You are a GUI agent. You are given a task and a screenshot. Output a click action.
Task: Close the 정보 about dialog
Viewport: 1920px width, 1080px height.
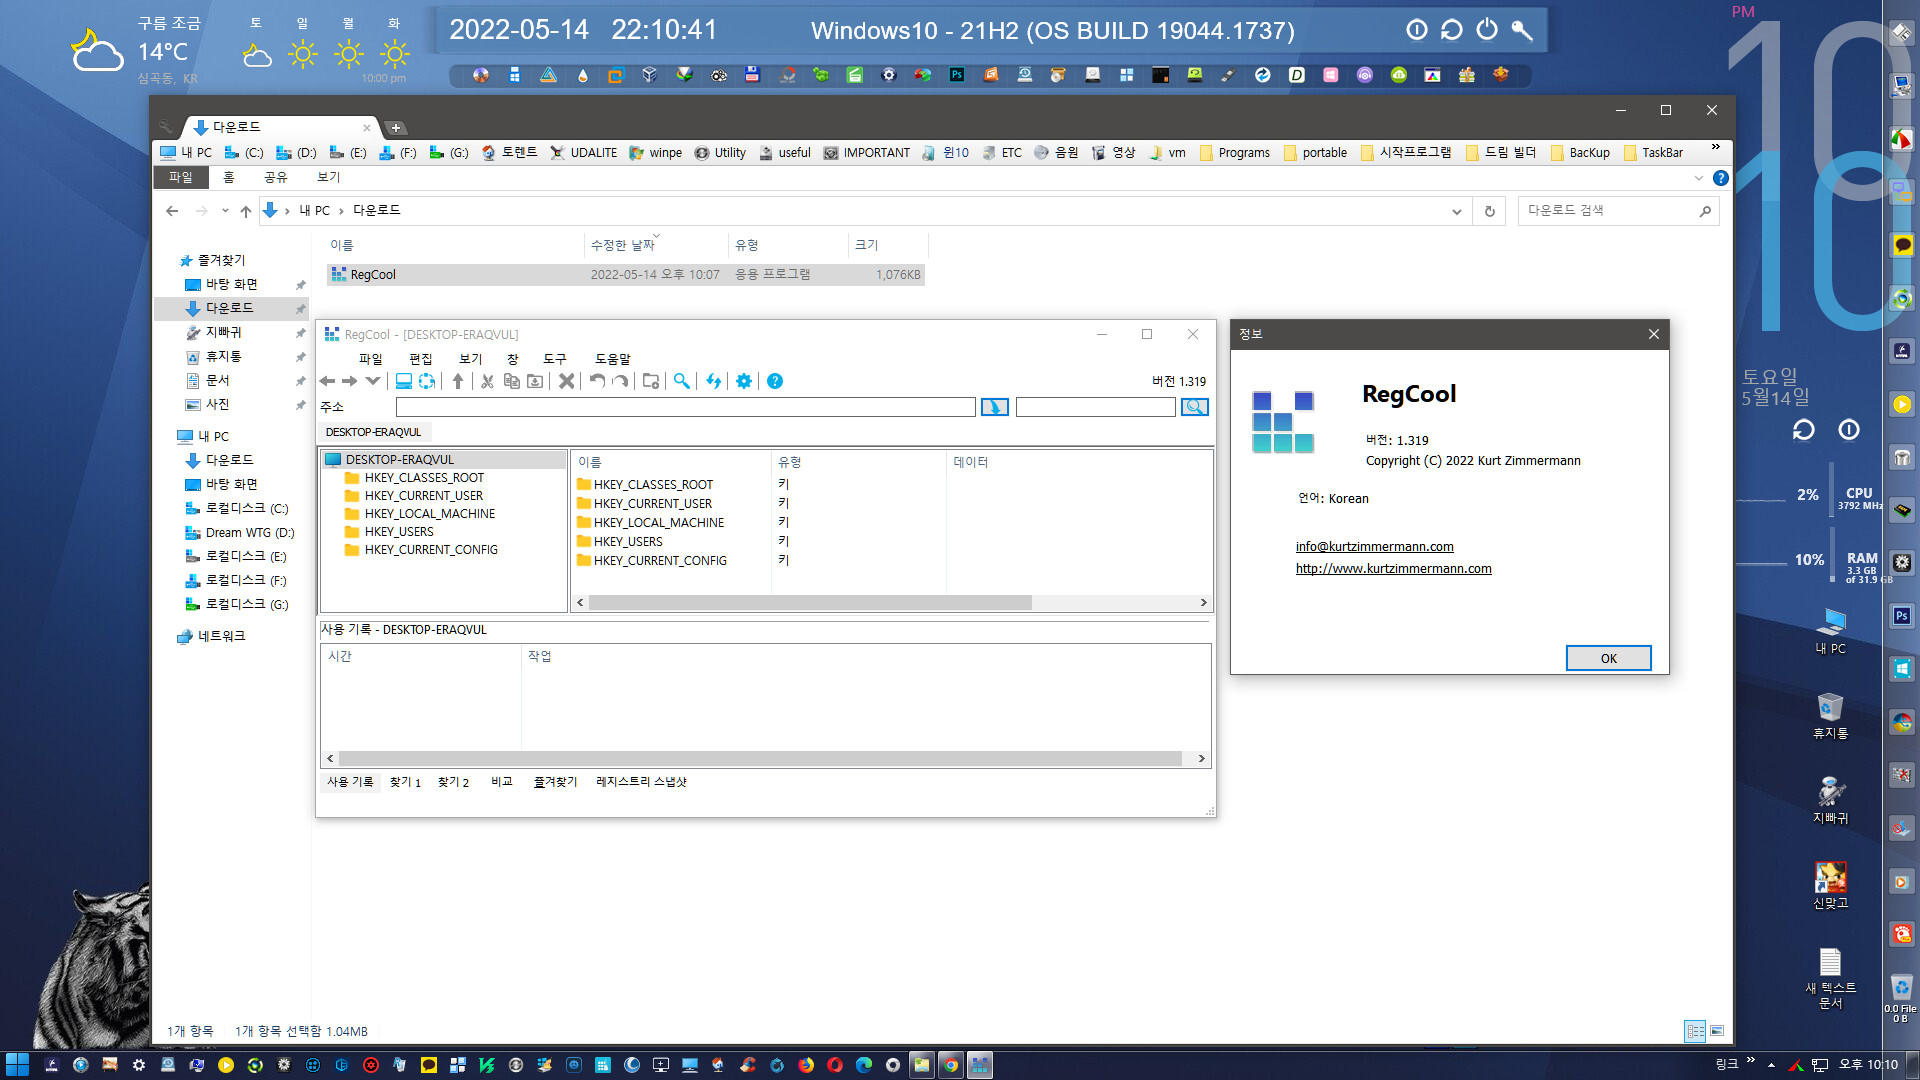coord(1654,334)
